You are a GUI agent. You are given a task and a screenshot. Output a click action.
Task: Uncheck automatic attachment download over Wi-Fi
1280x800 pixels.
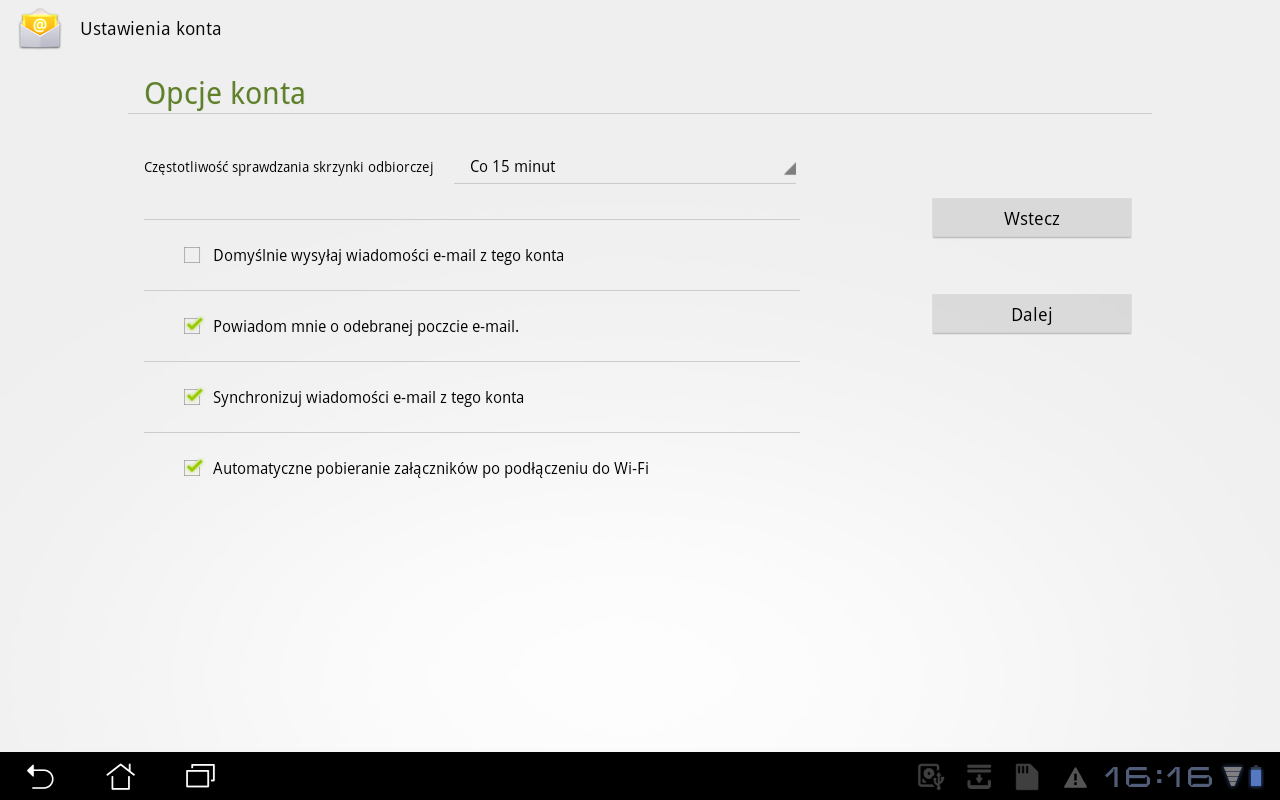(x=193, y=467)
